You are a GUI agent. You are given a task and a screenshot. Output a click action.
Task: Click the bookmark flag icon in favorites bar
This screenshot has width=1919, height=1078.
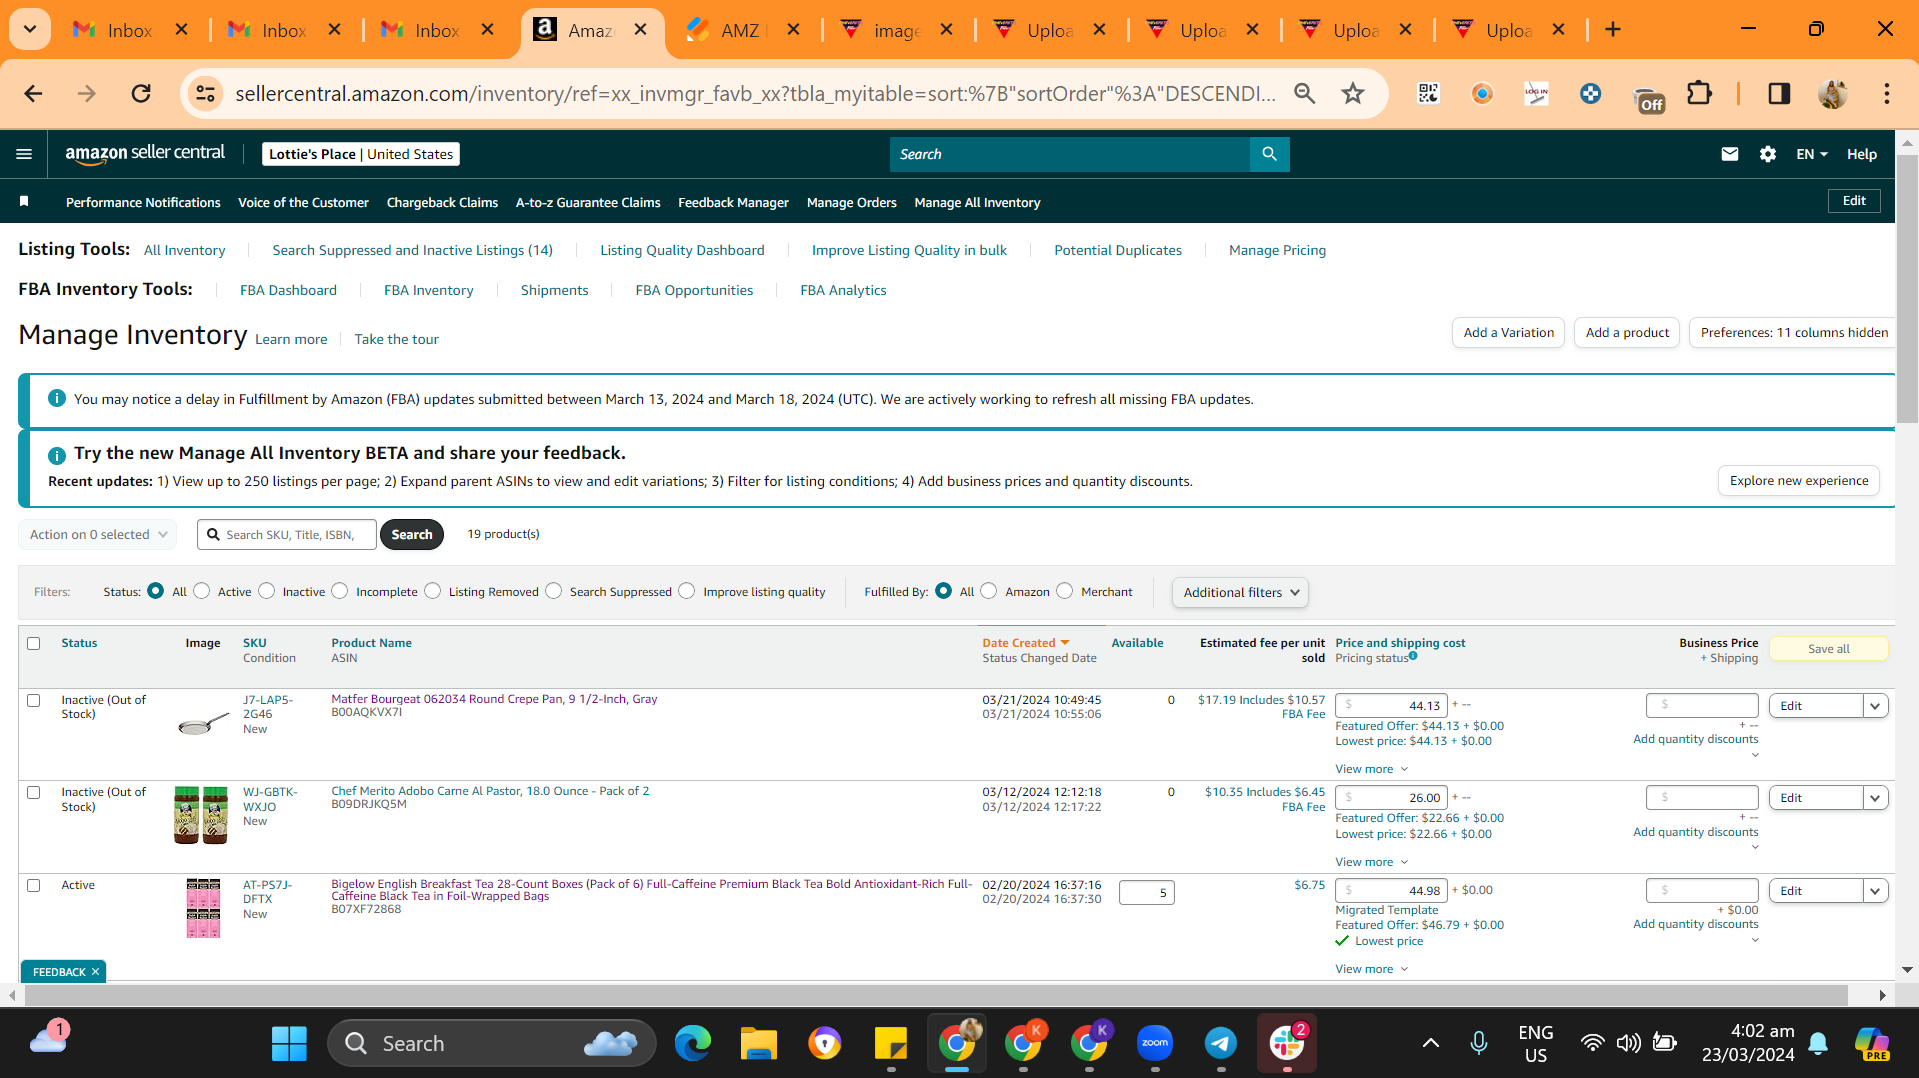[x=24, y=202]
